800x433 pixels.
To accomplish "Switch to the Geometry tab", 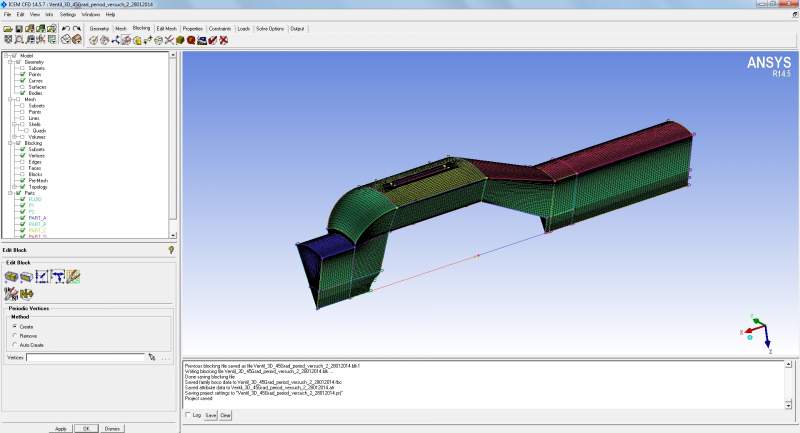I will point(99,29).
